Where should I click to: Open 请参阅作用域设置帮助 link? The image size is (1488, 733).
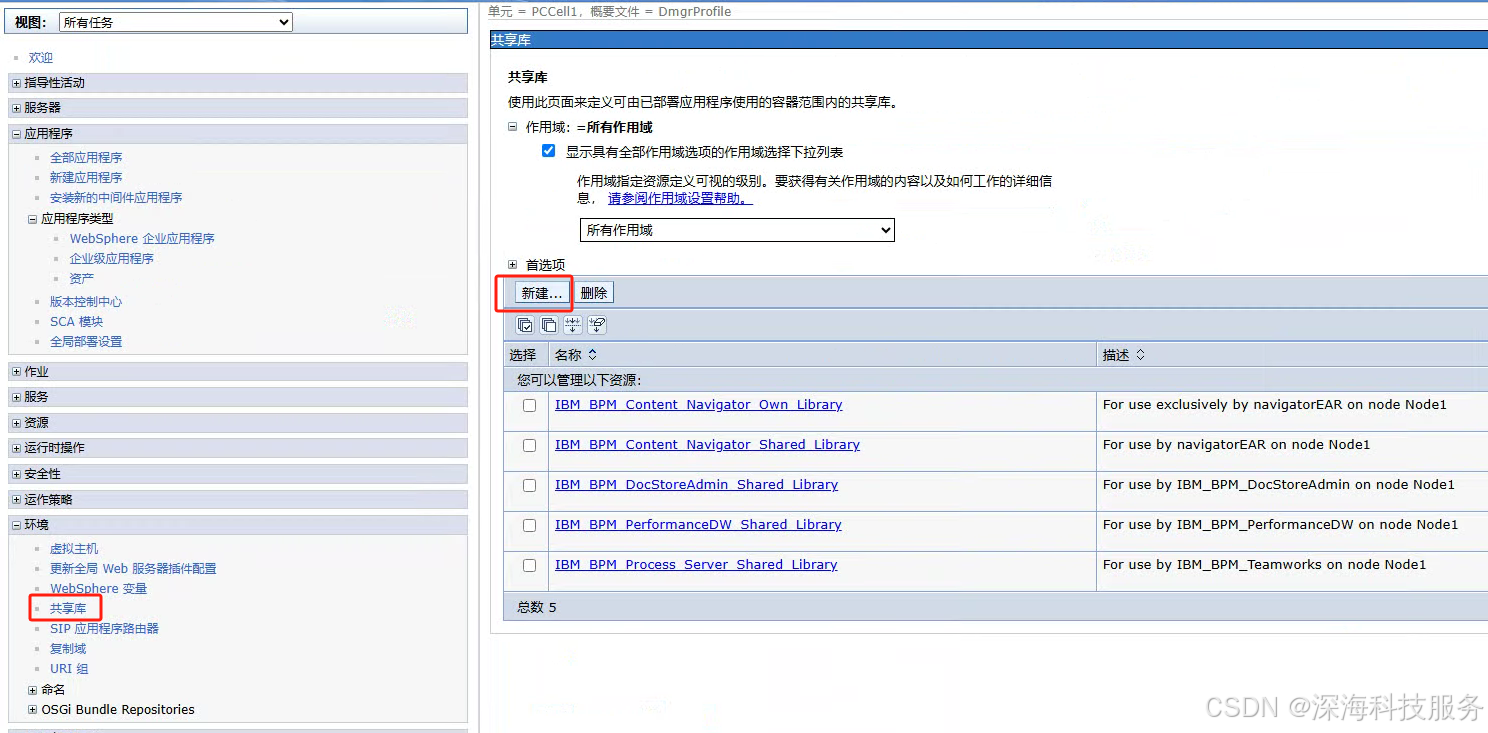point(680,199)
